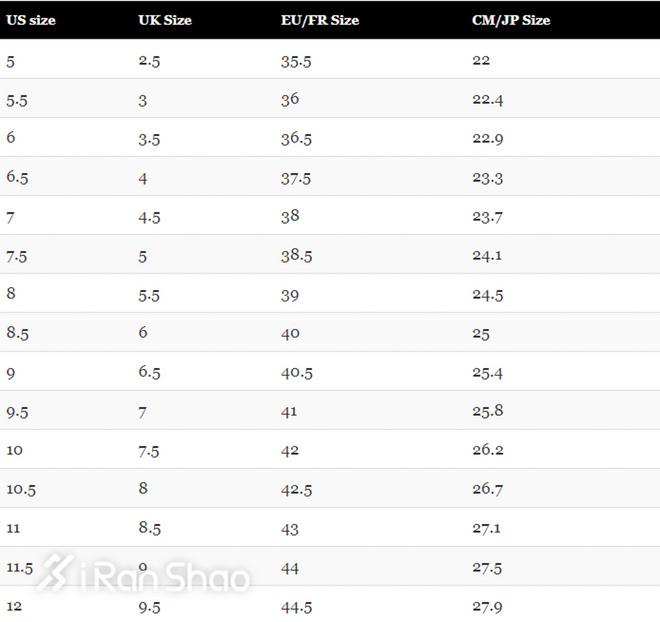Click the 38.5 EU/FR size value
Viewport: 660px width, 622px height.
pos(296,255)
